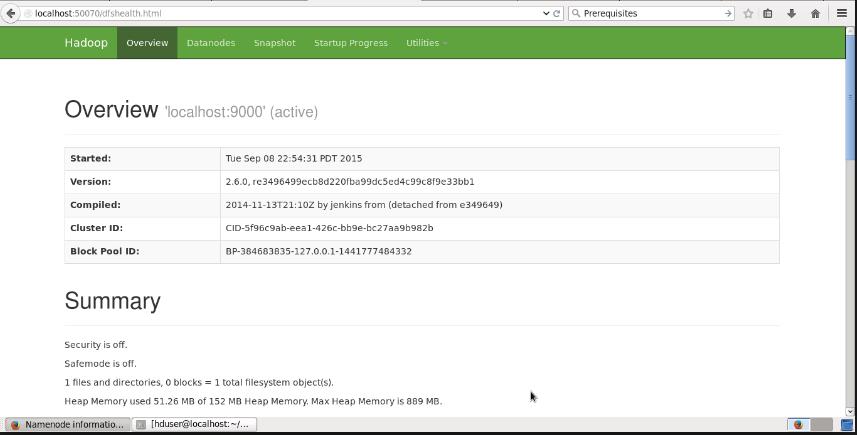Switch to hduser@localhost terminal taskbar window
This screenshot has height=435, width=857.
coord(194,424)
